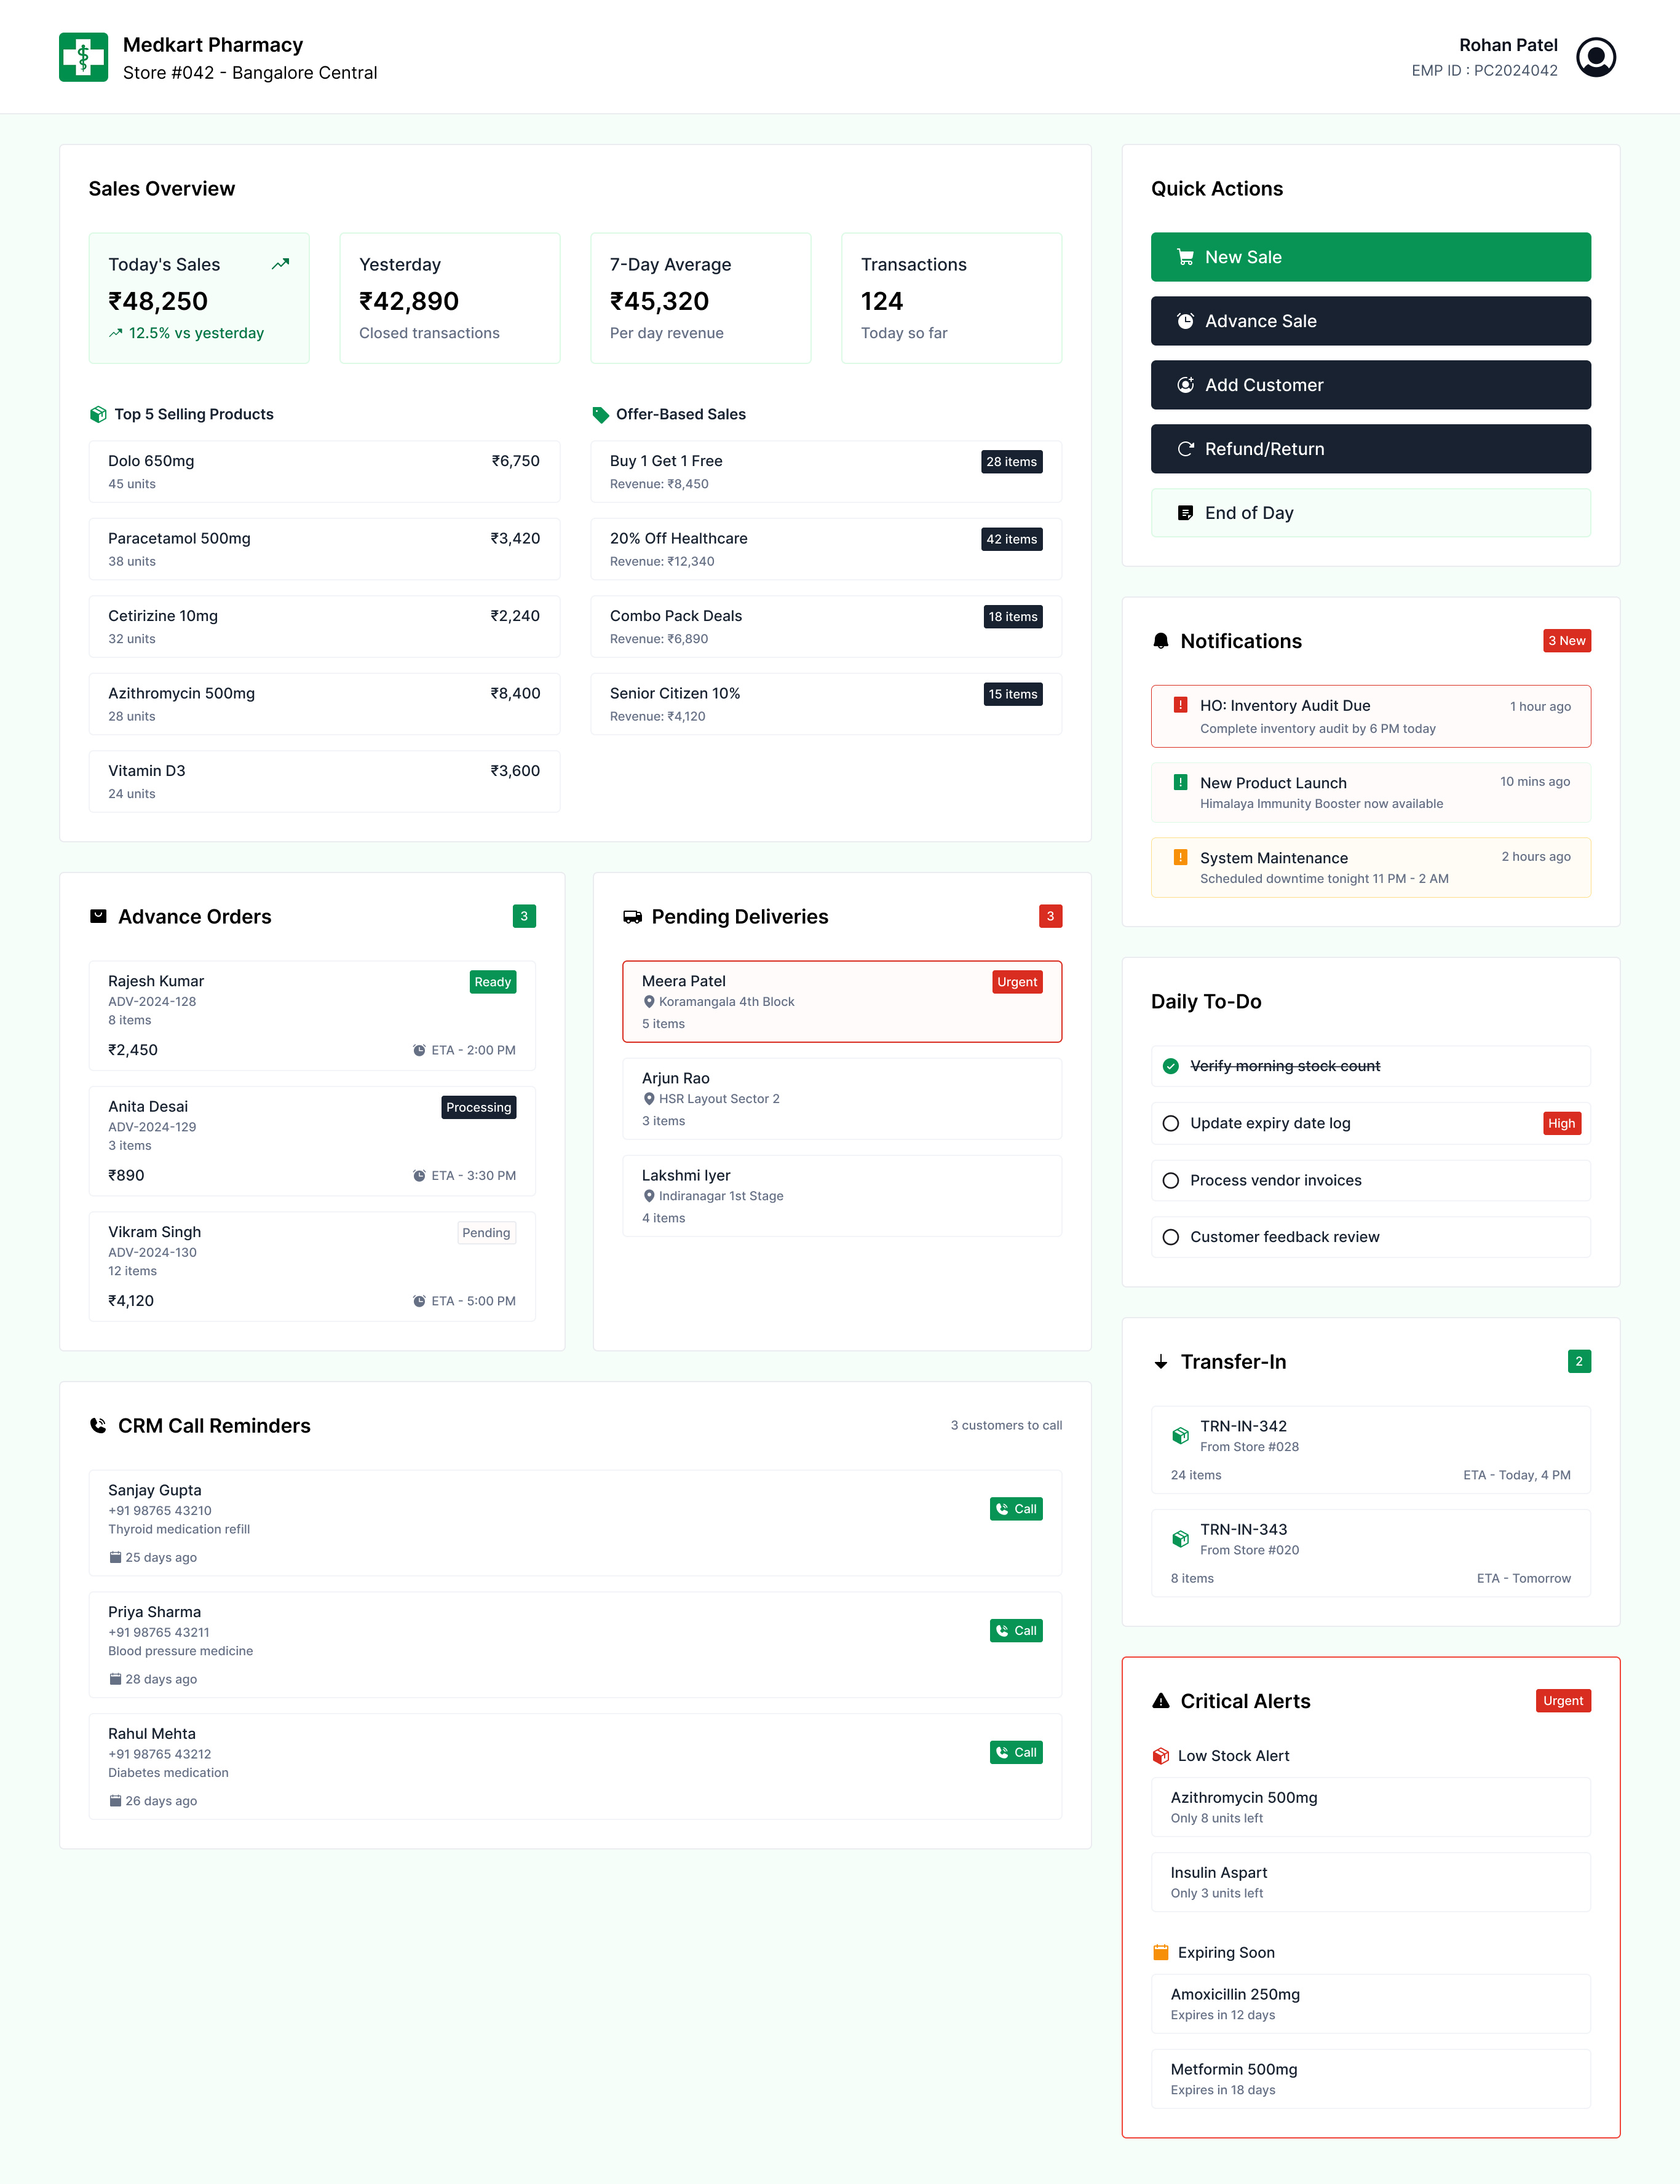Click the calendar icon beside Expiring Soon

(1160, 1952)
